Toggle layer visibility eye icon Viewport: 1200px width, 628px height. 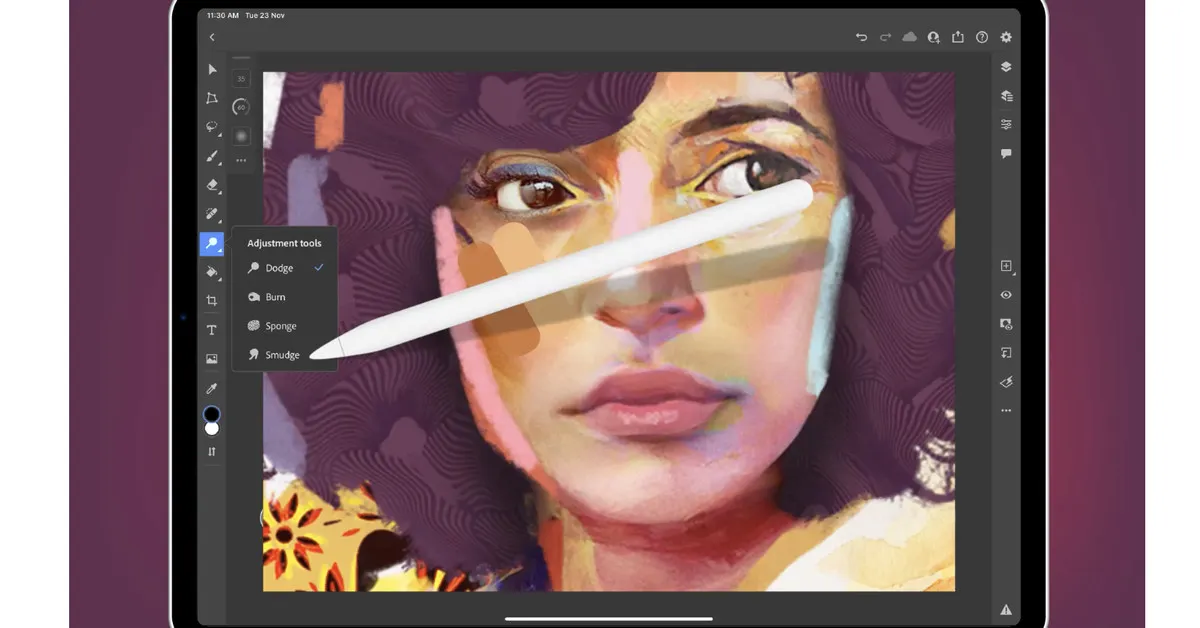tap(1006, 295)
